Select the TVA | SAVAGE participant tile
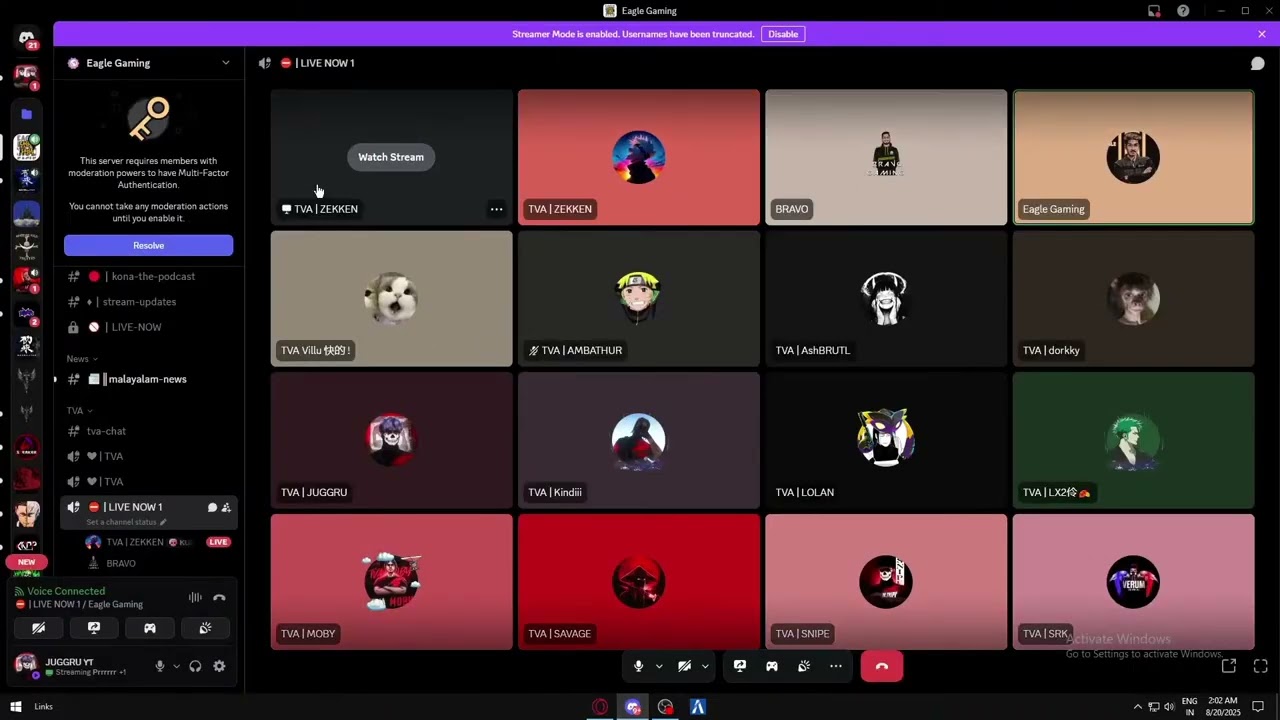Screen dimensions: 1280x720 pos(639,582)
